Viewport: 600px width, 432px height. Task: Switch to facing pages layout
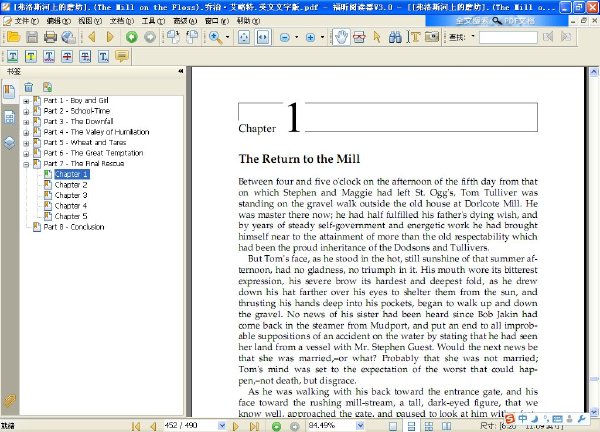pos(447,426)
